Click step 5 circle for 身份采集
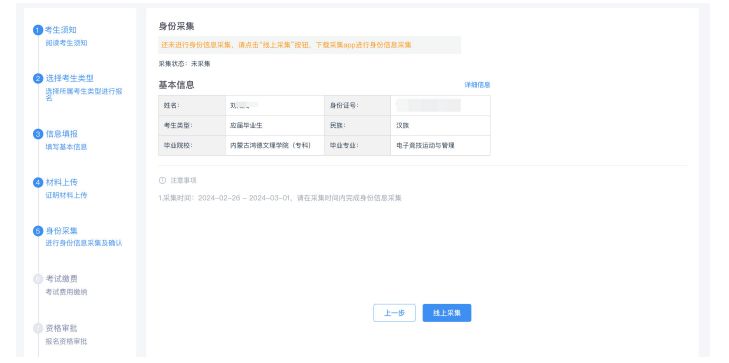729x363 pixels. pos(38,231)
